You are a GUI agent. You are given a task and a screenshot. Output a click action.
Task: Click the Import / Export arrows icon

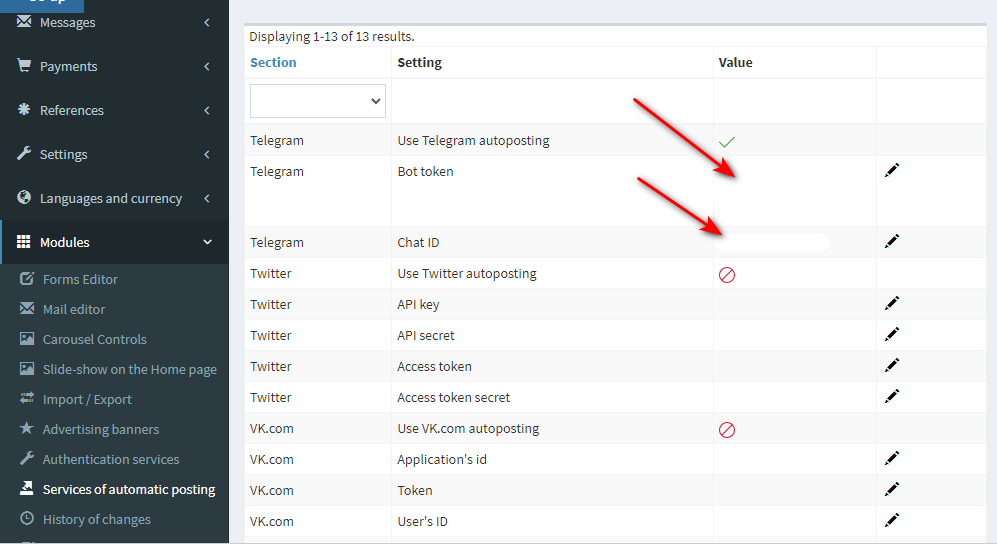27,398
